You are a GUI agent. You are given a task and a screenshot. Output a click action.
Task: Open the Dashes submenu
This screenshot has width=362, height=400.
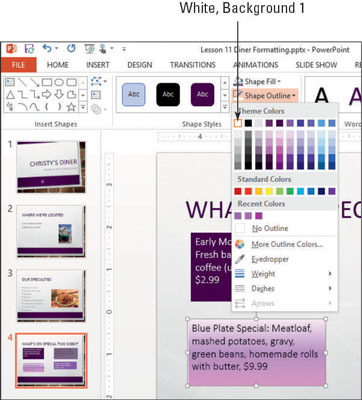tap(285, 288)
